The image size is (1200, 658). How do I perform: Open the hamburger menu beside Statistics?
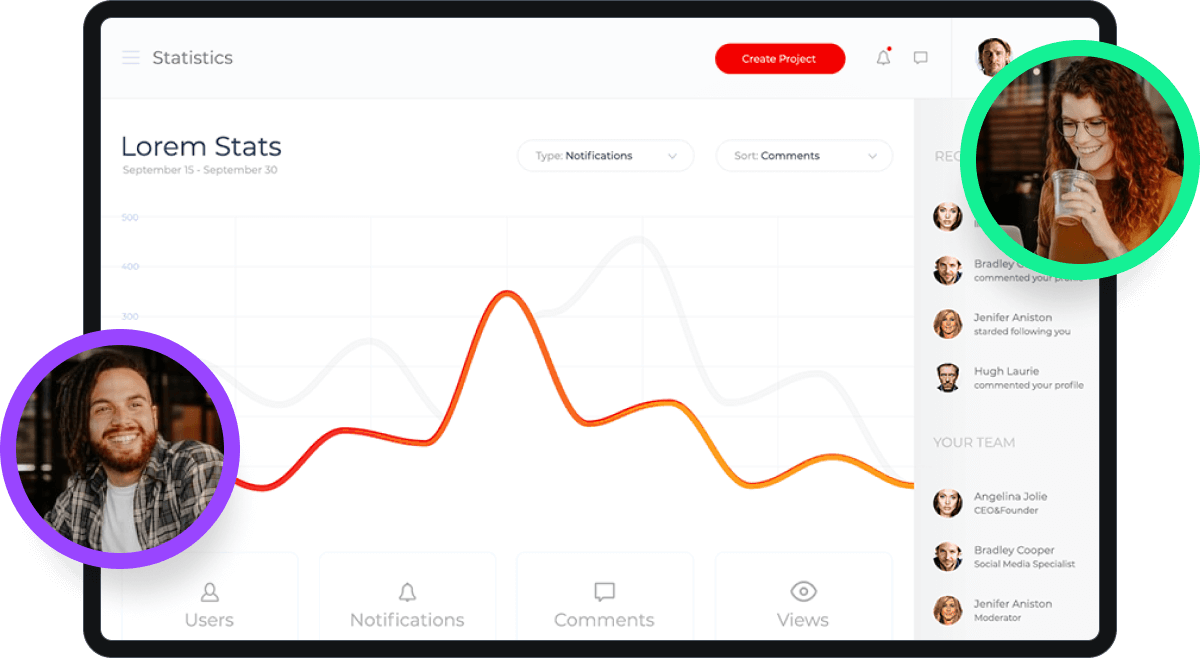point(131,58)
